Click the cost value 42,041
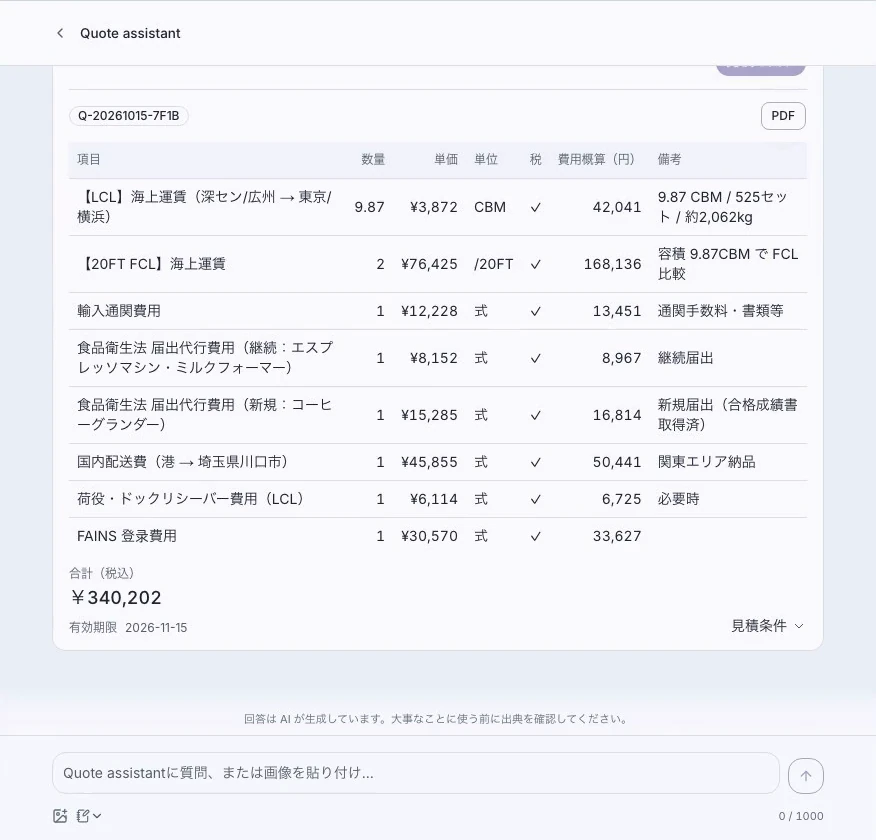 click(617, 207)
